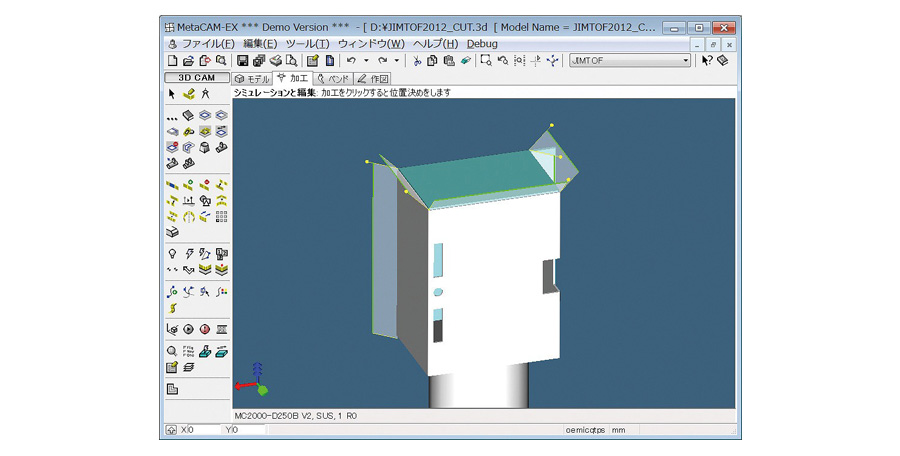900x456 pixels.
Task: Click the XYZ axis triad in viewport
Action: coord(253,380)
